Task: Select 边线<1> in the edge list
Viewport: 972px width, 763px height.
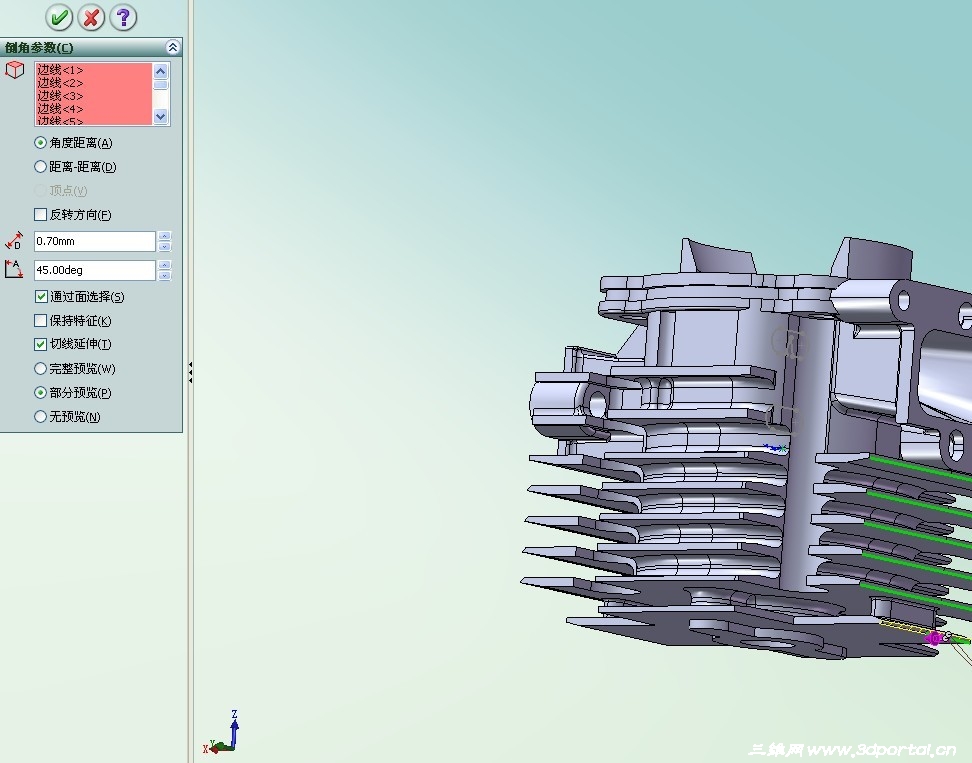Action: point(60,70)
